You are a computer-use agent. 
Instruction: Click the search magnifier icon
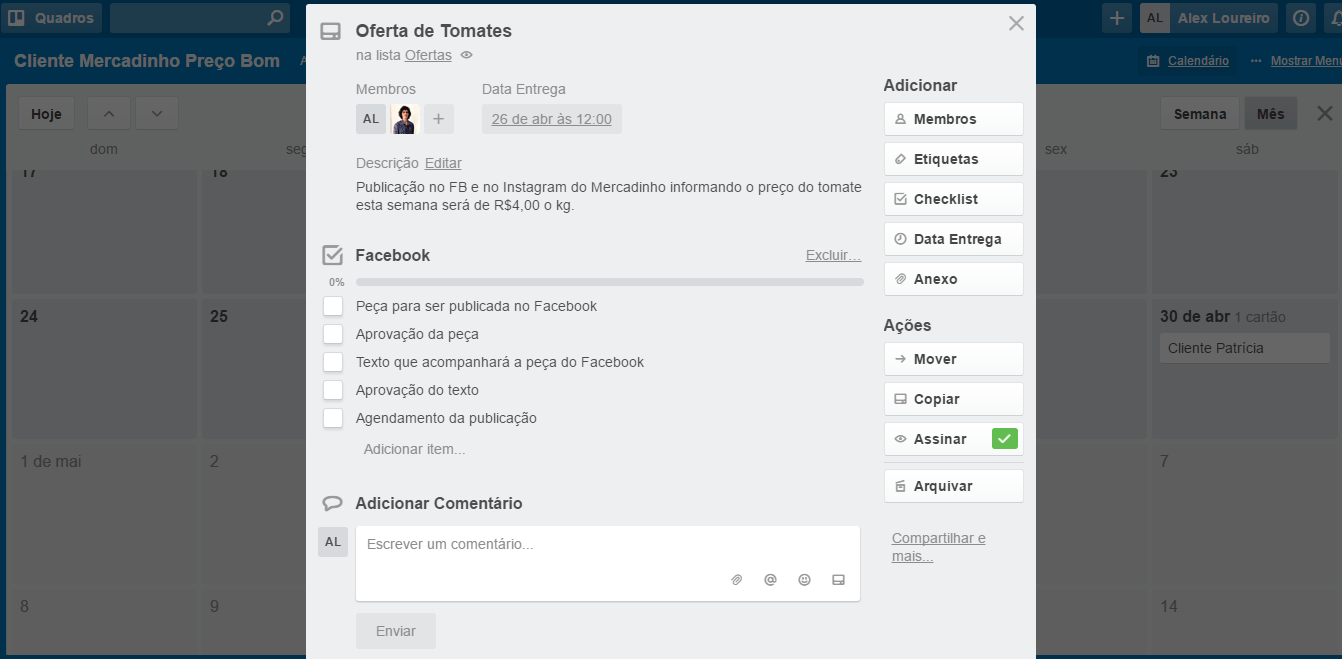click(276, 18)
